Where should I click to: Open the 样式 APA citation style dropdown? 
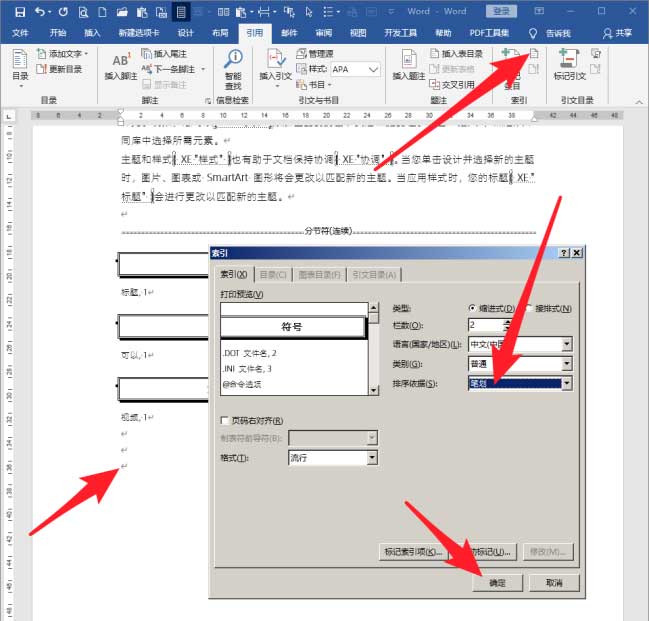coord(373,69)
